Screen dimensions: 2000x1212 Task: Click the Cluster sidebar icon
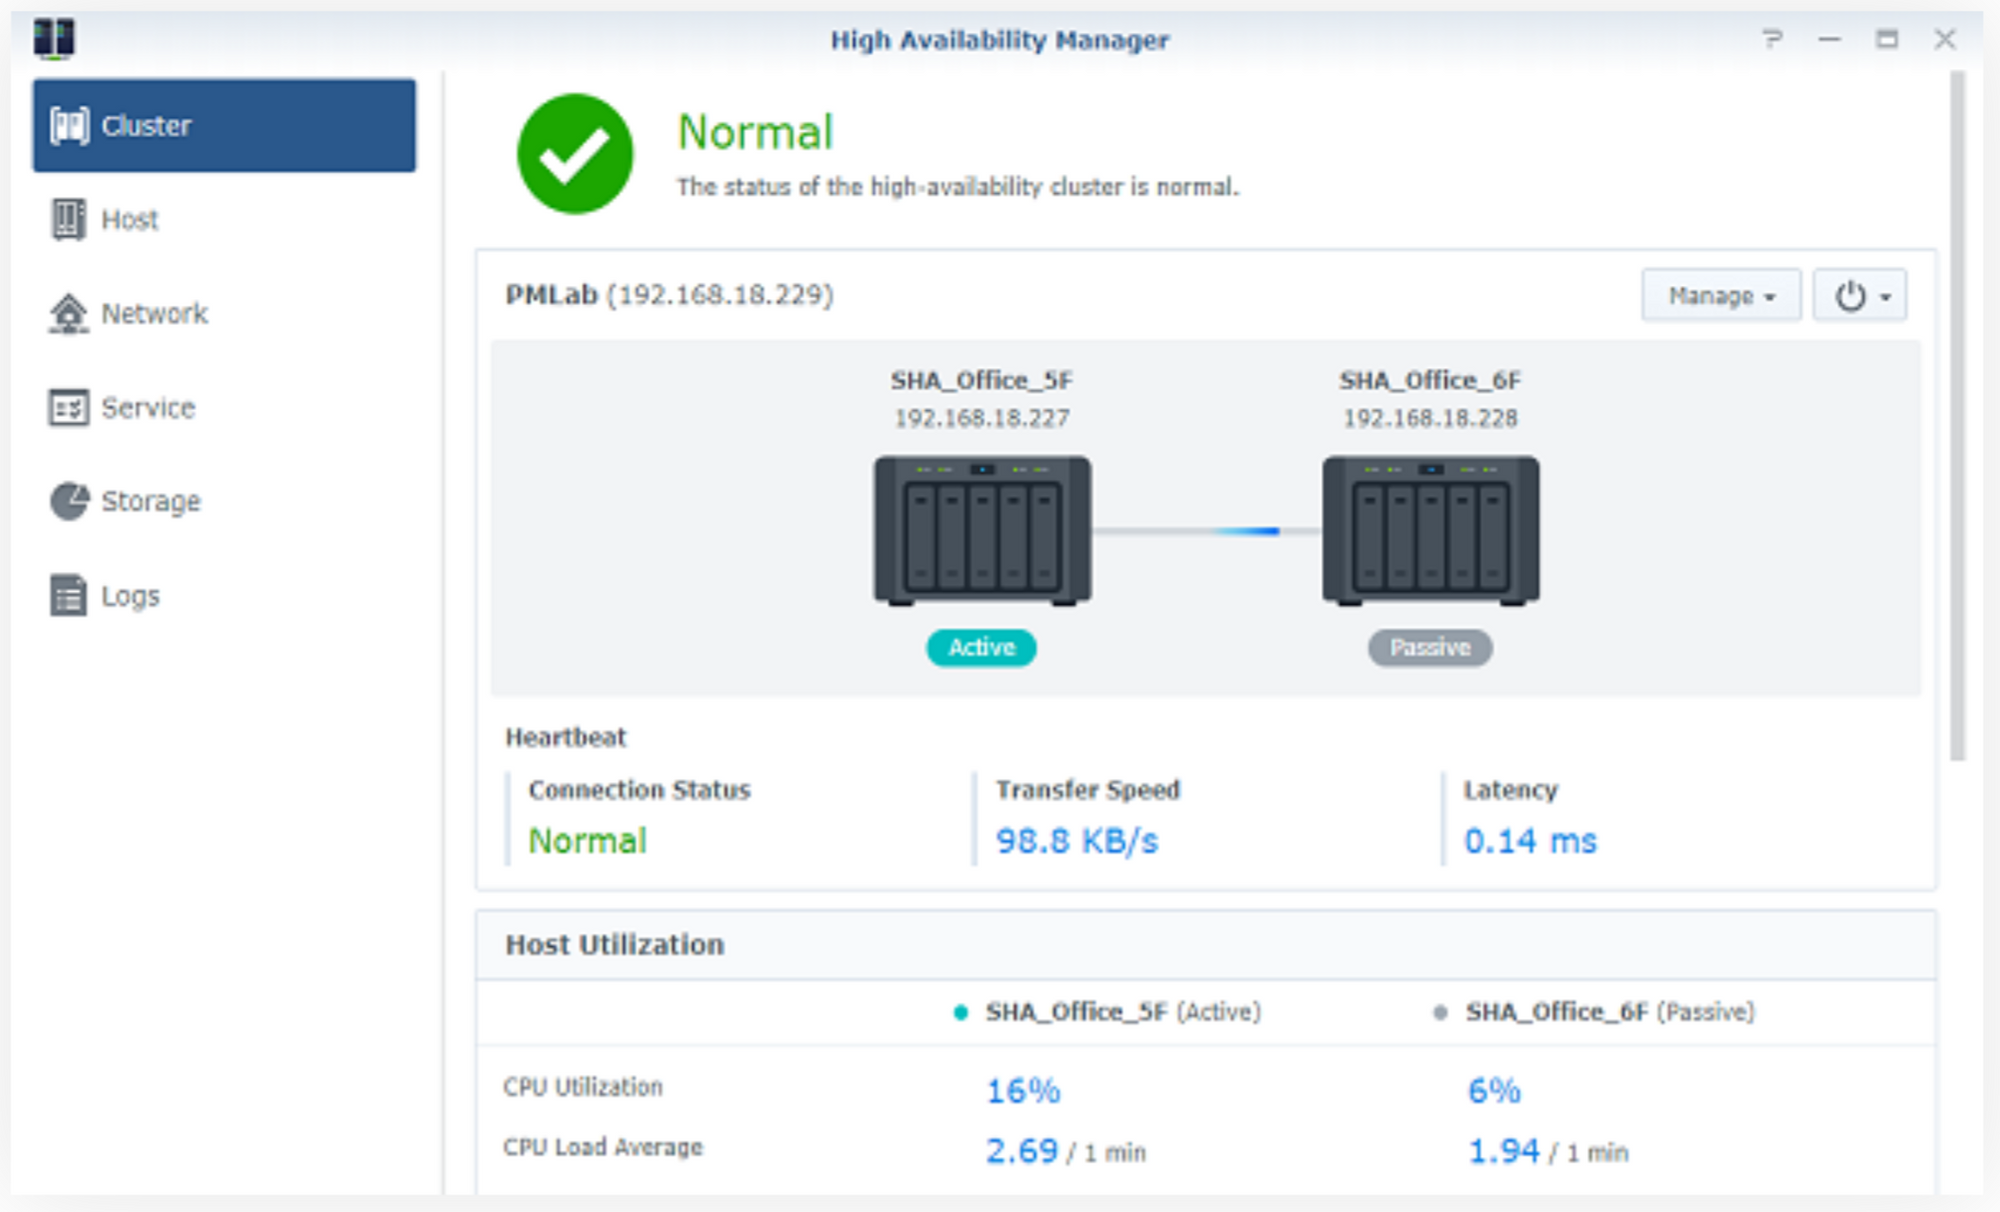coord(69,126)
